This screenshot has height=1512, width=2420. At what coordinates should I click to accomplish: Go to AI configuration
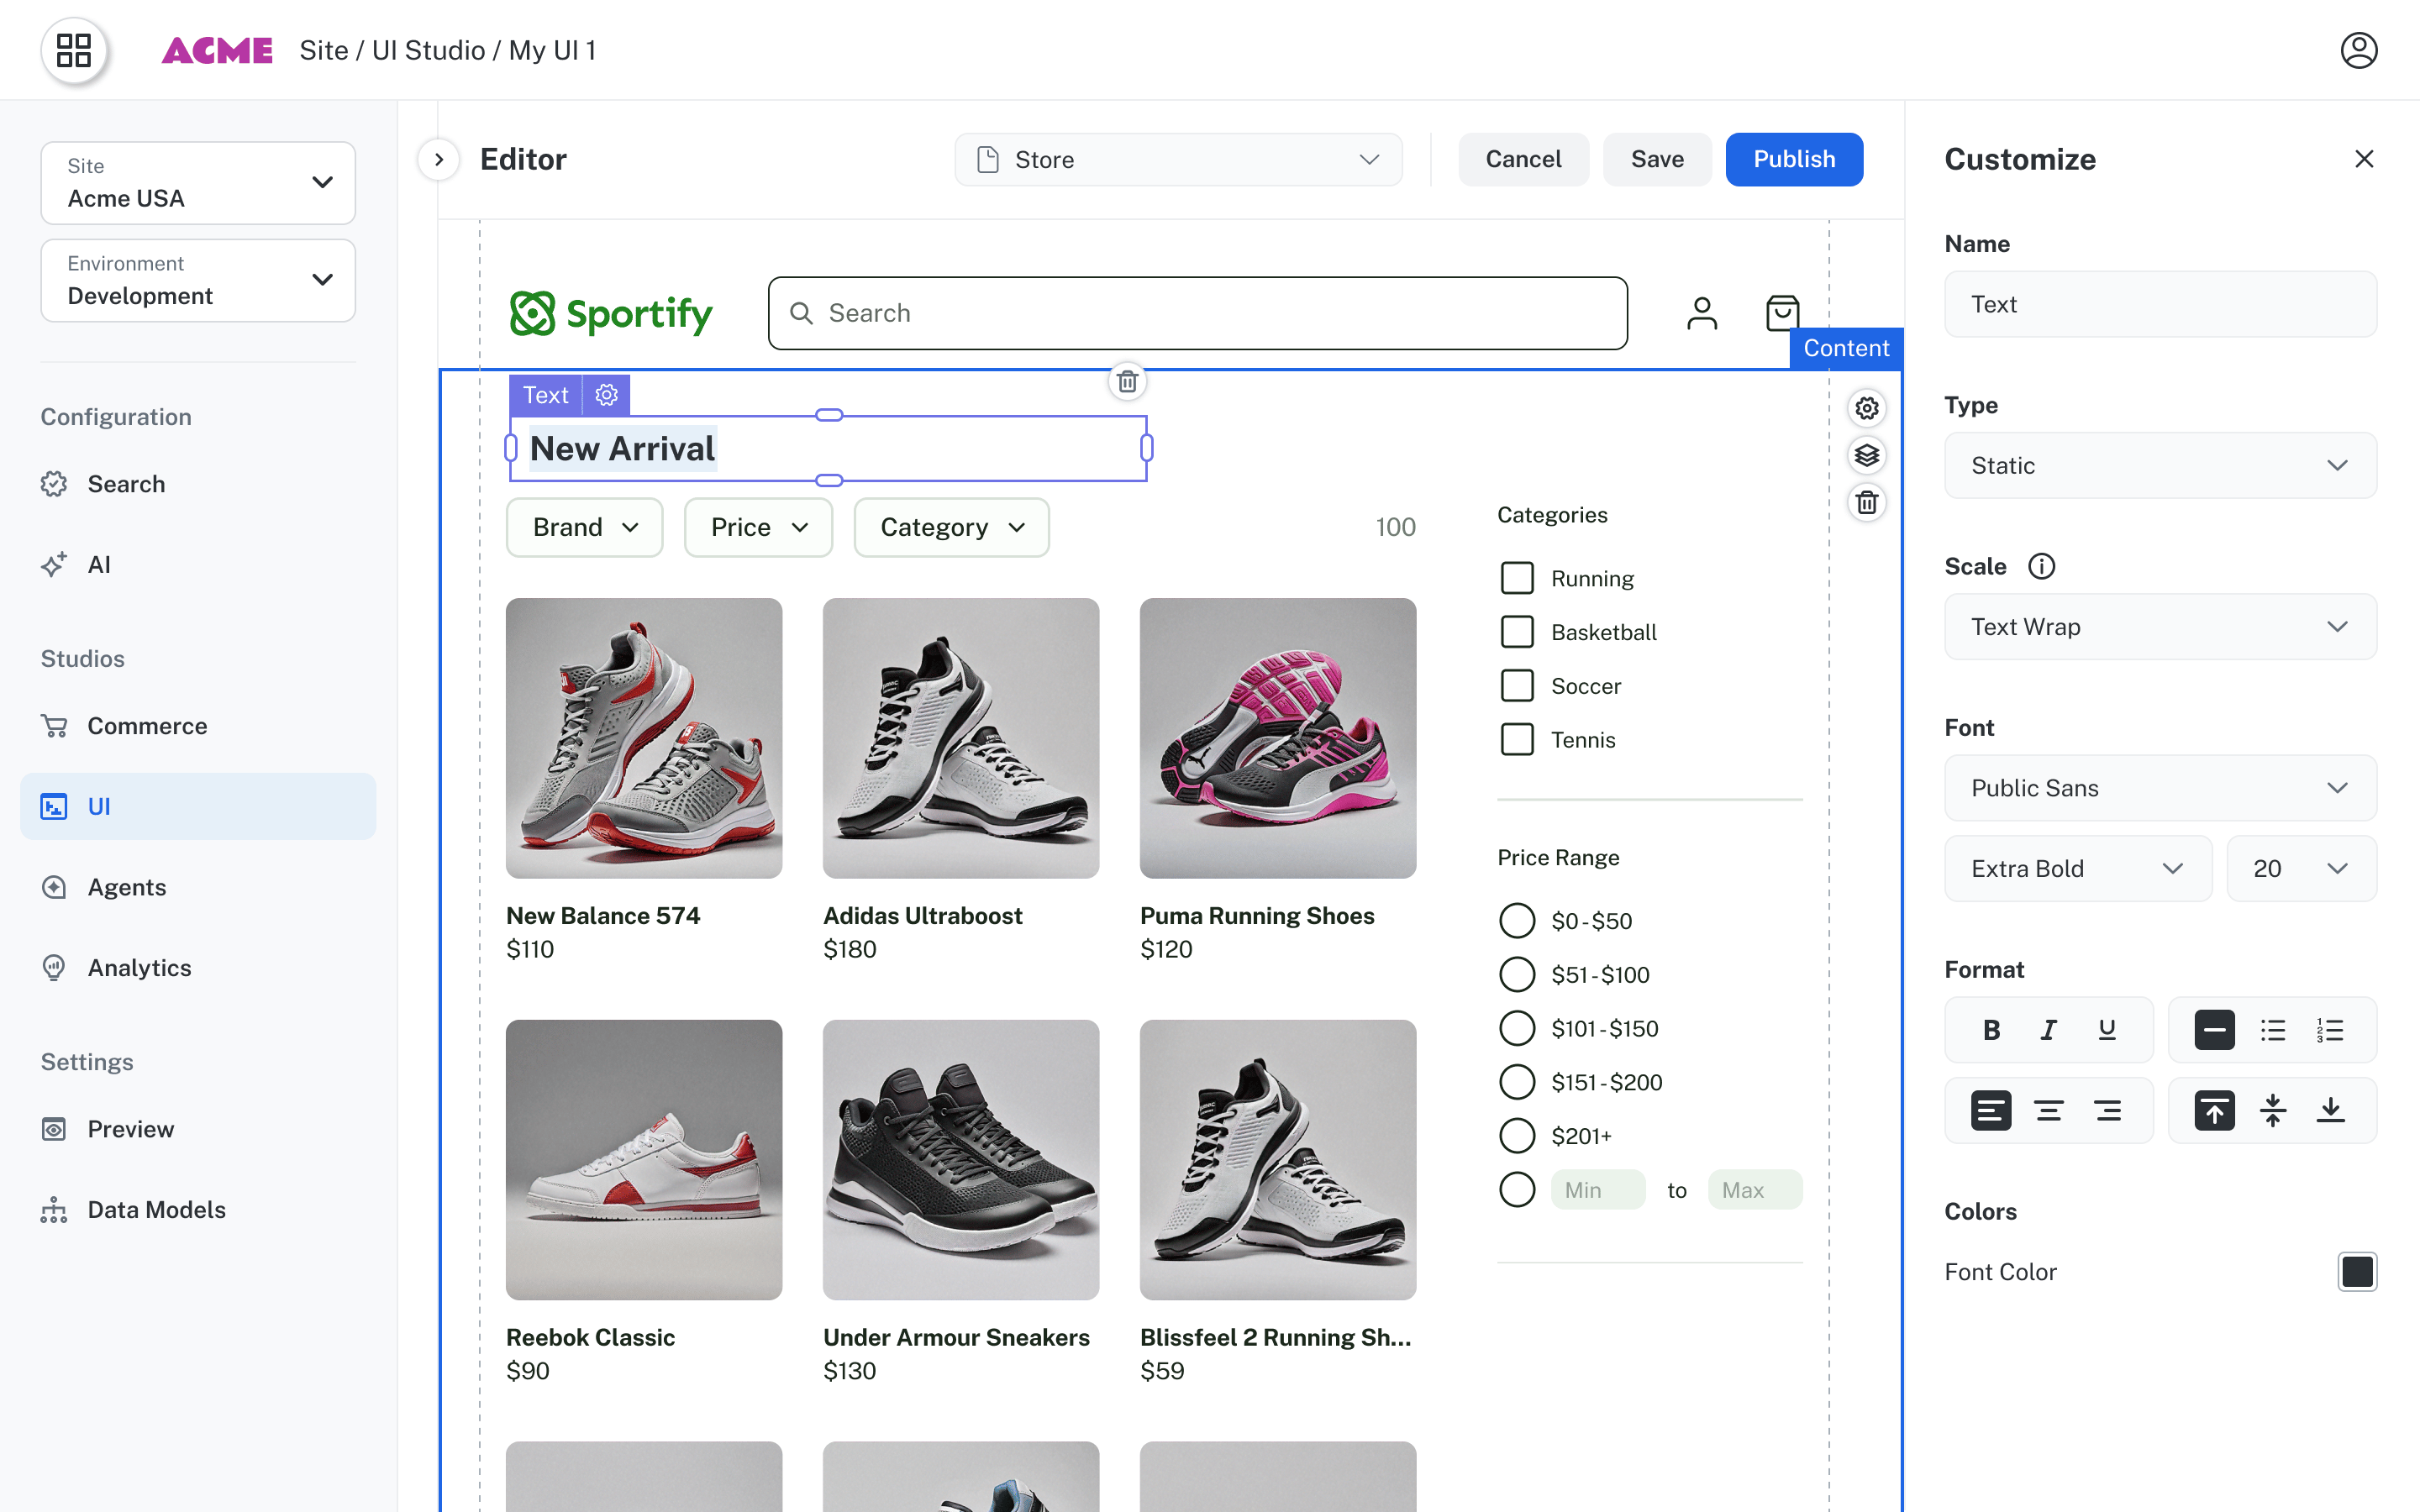pyautogui.click(x=198, y=565)
